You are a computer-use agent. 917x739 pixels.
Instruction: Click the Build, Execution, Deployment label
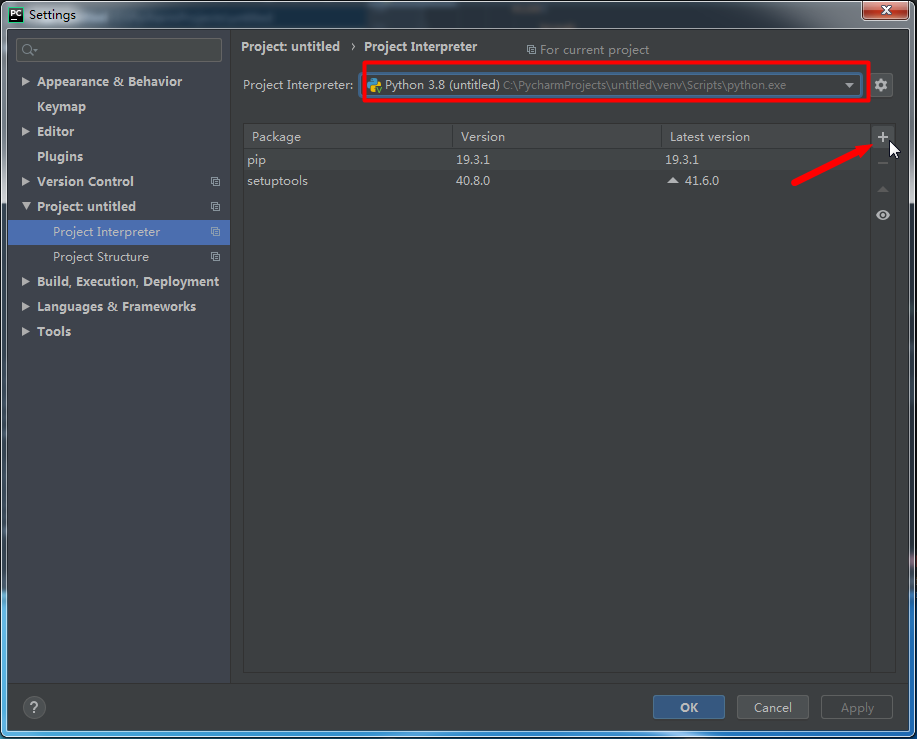click(128, 282)
